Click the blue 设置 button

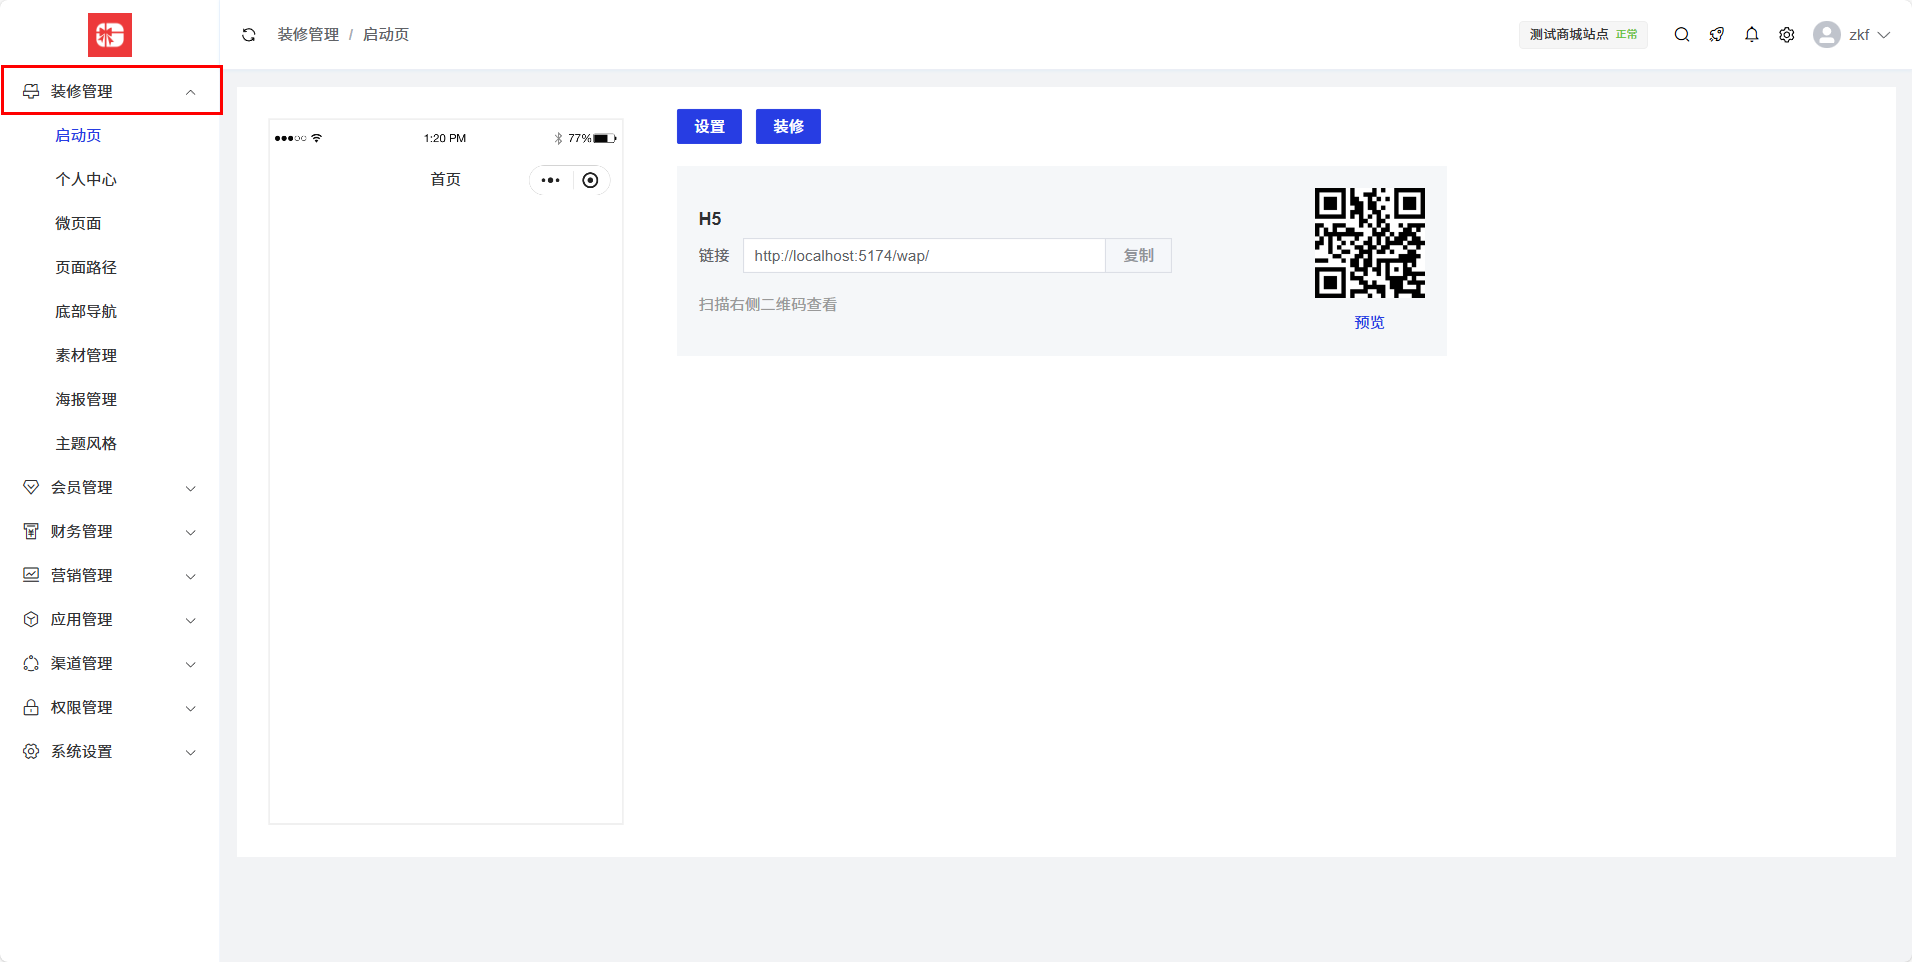tap(709, 127)
